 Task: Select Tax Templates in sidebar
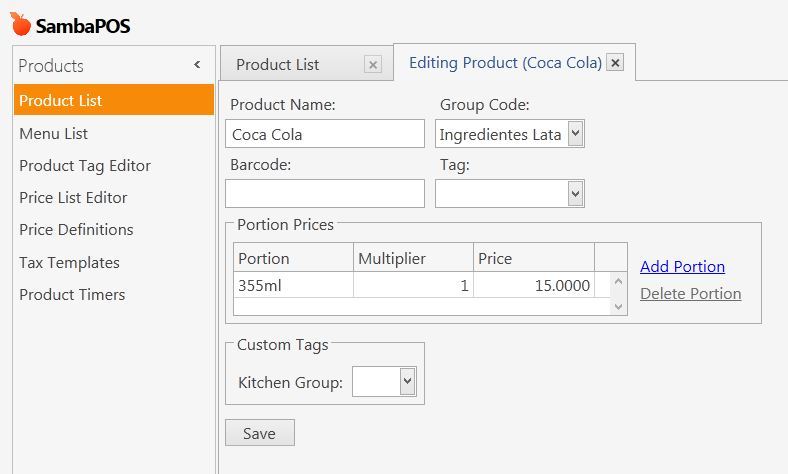pyautogui.click(x=69, y=263)
